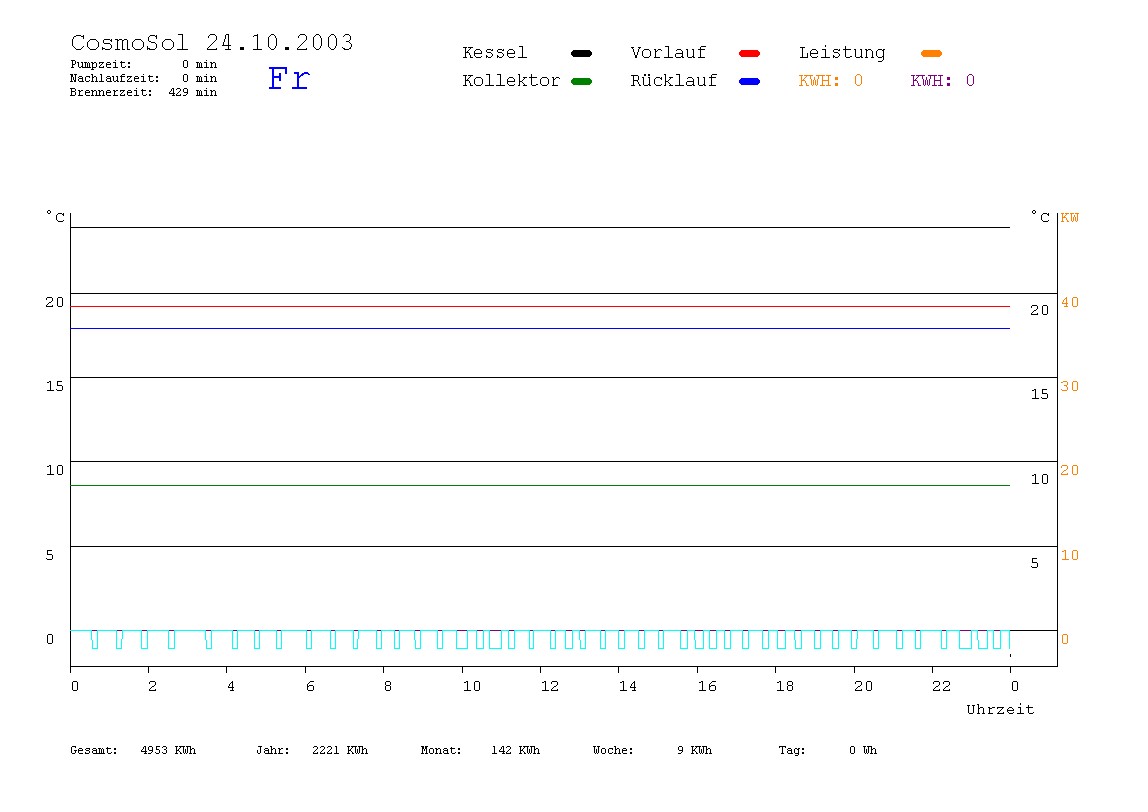Click the green Kollektor legend swatch
Screen dimensions: 1148x812
click(x=581, y=81)
